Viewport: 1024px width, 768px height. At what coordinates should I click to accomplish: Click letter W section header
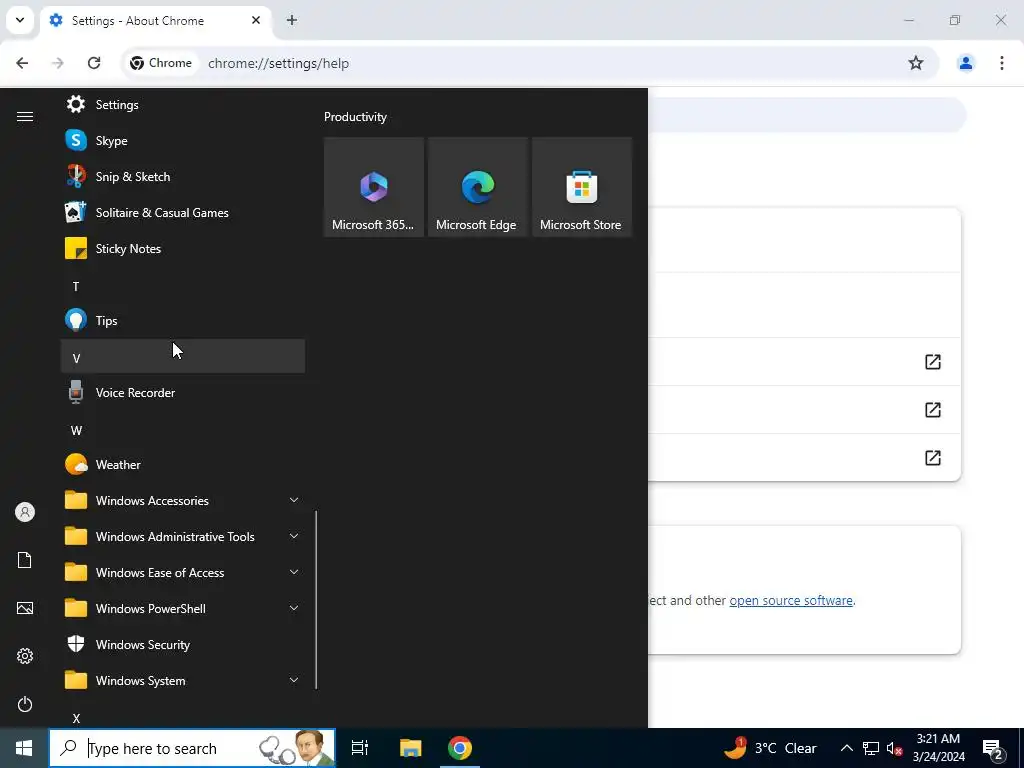coord(183,430)
